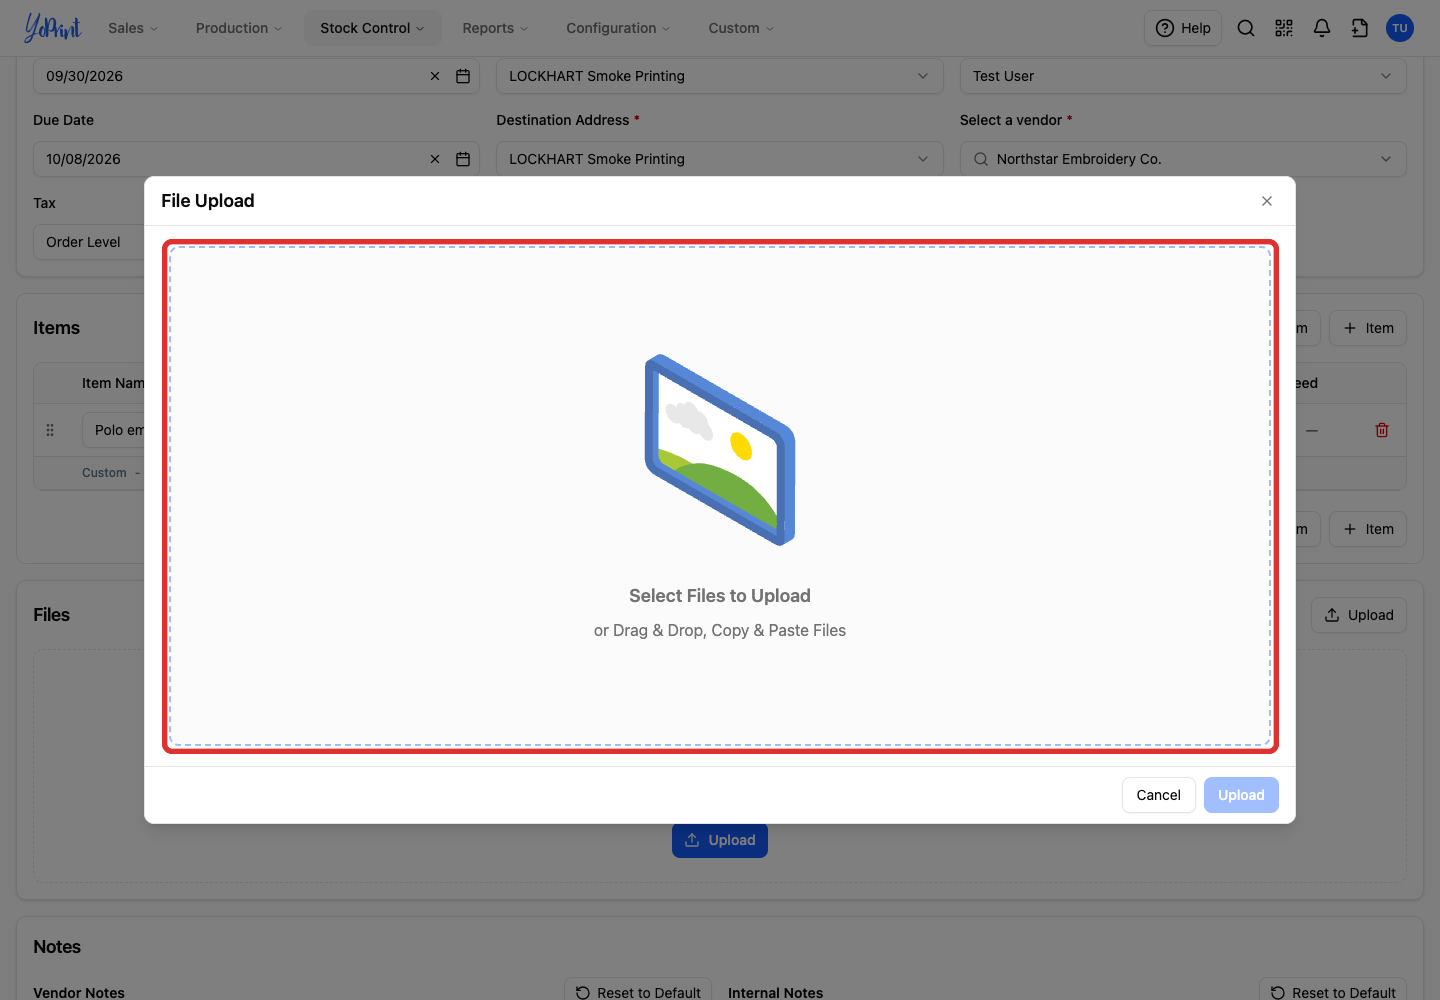Click the Polo item name field

click(113, 430)
